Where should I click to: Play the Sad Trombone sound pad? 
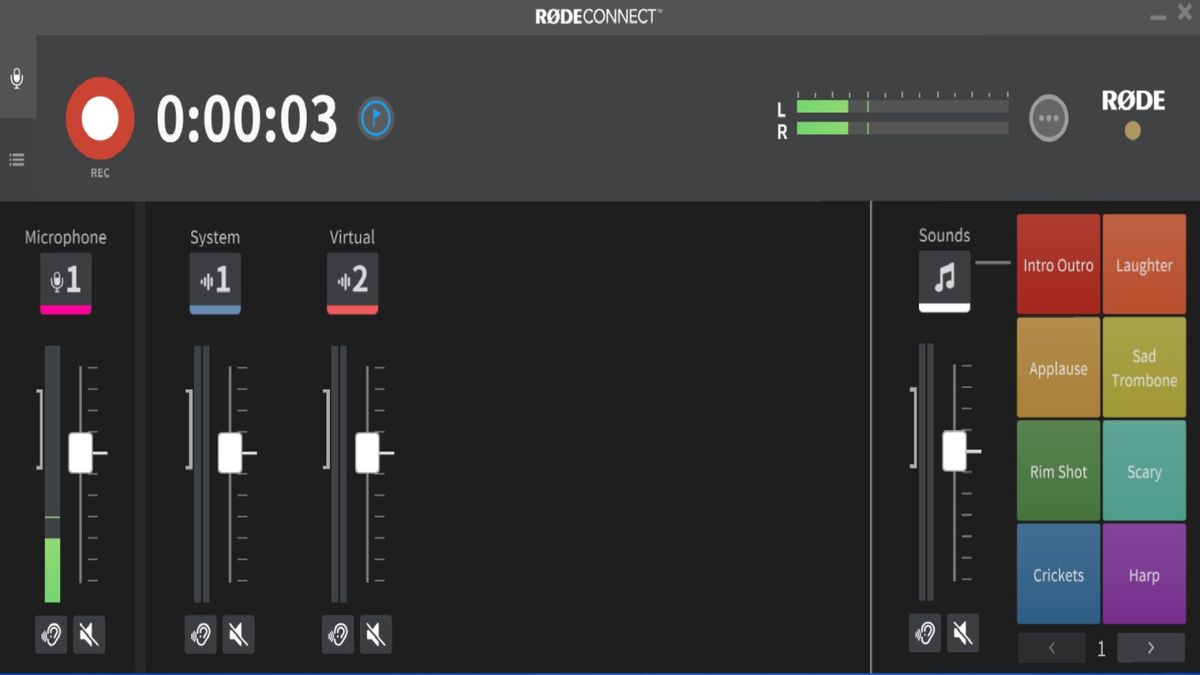[1144, 367]
